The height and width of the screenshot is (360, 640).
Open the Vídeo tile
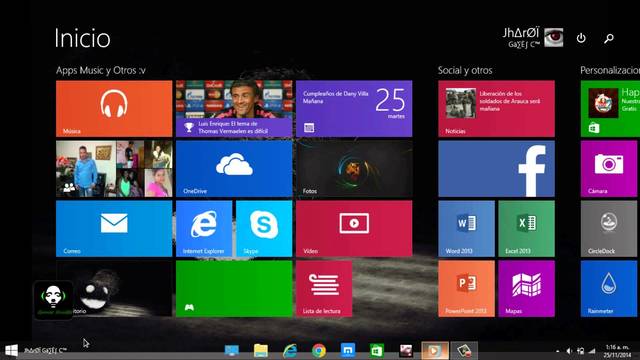[354, 229]
